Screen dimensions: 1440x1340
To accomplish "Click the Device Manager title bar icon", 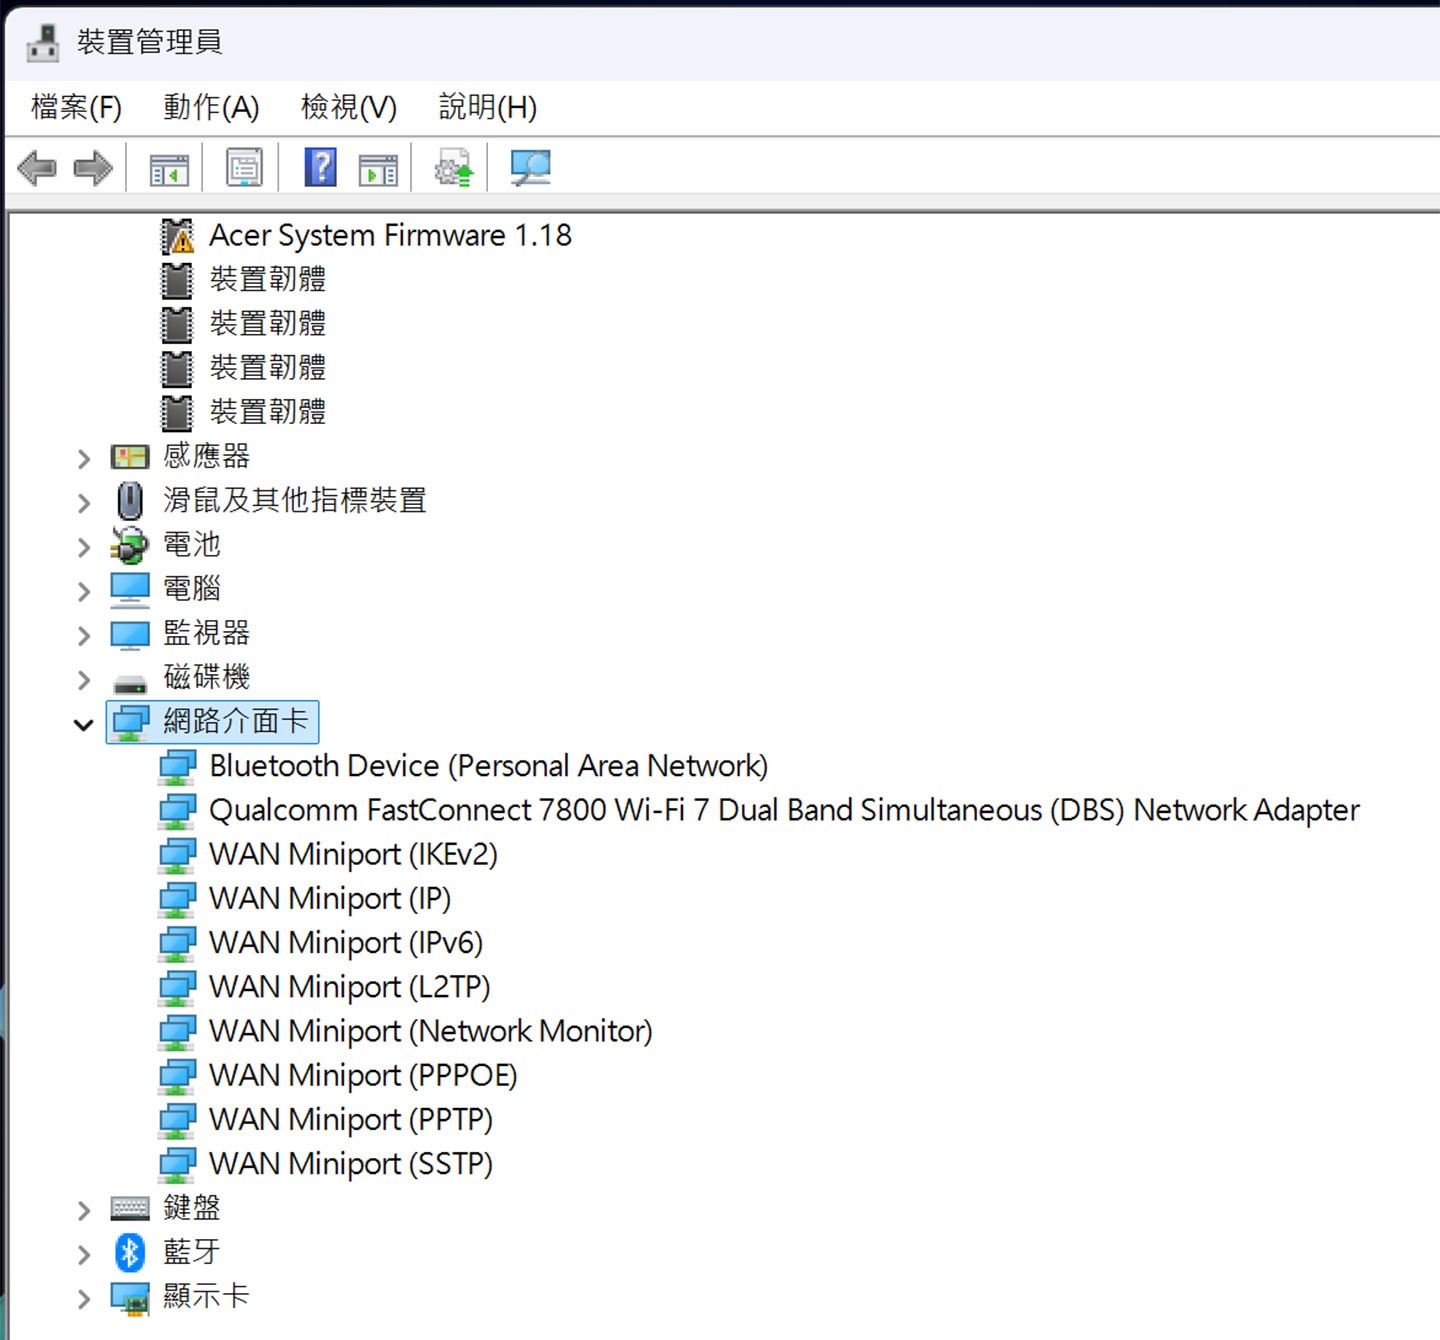I will 43,42.
